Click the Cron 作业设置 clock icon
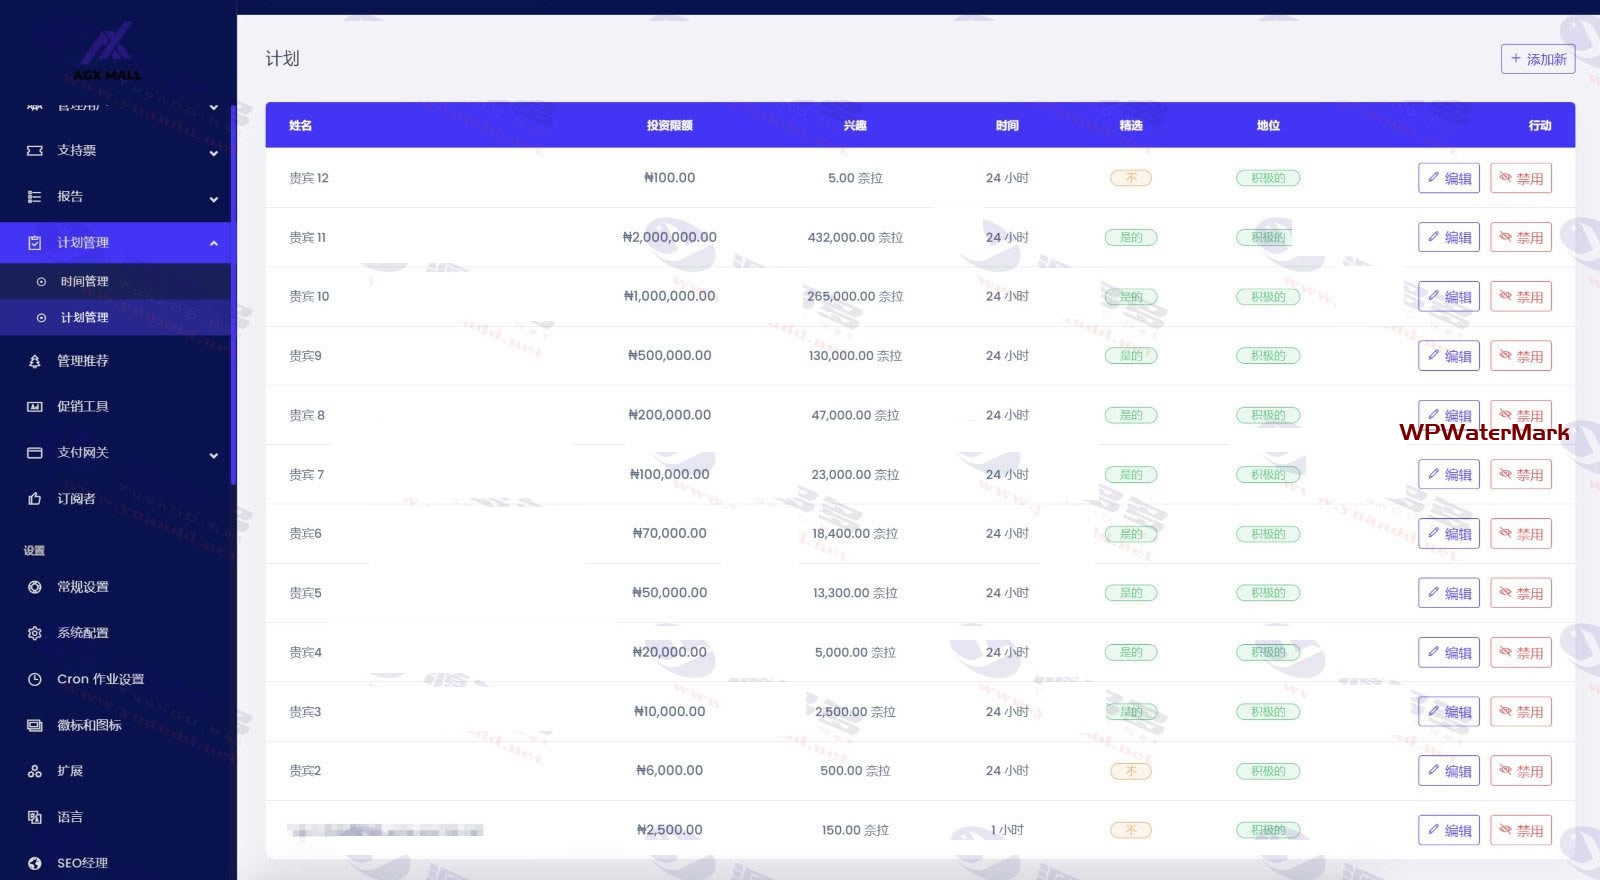Image resolution: width=1600 pixels, height=880 pixels. (x=35, y=679)
